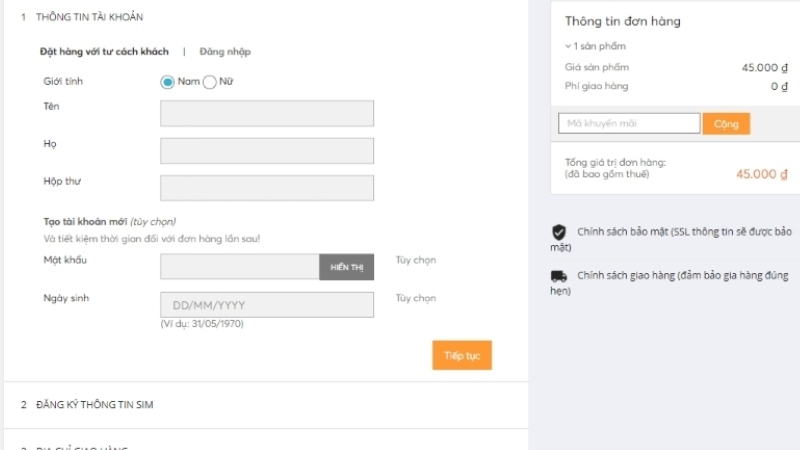
Task: Click the Hộp thư email field
Action: click(267, 188)
